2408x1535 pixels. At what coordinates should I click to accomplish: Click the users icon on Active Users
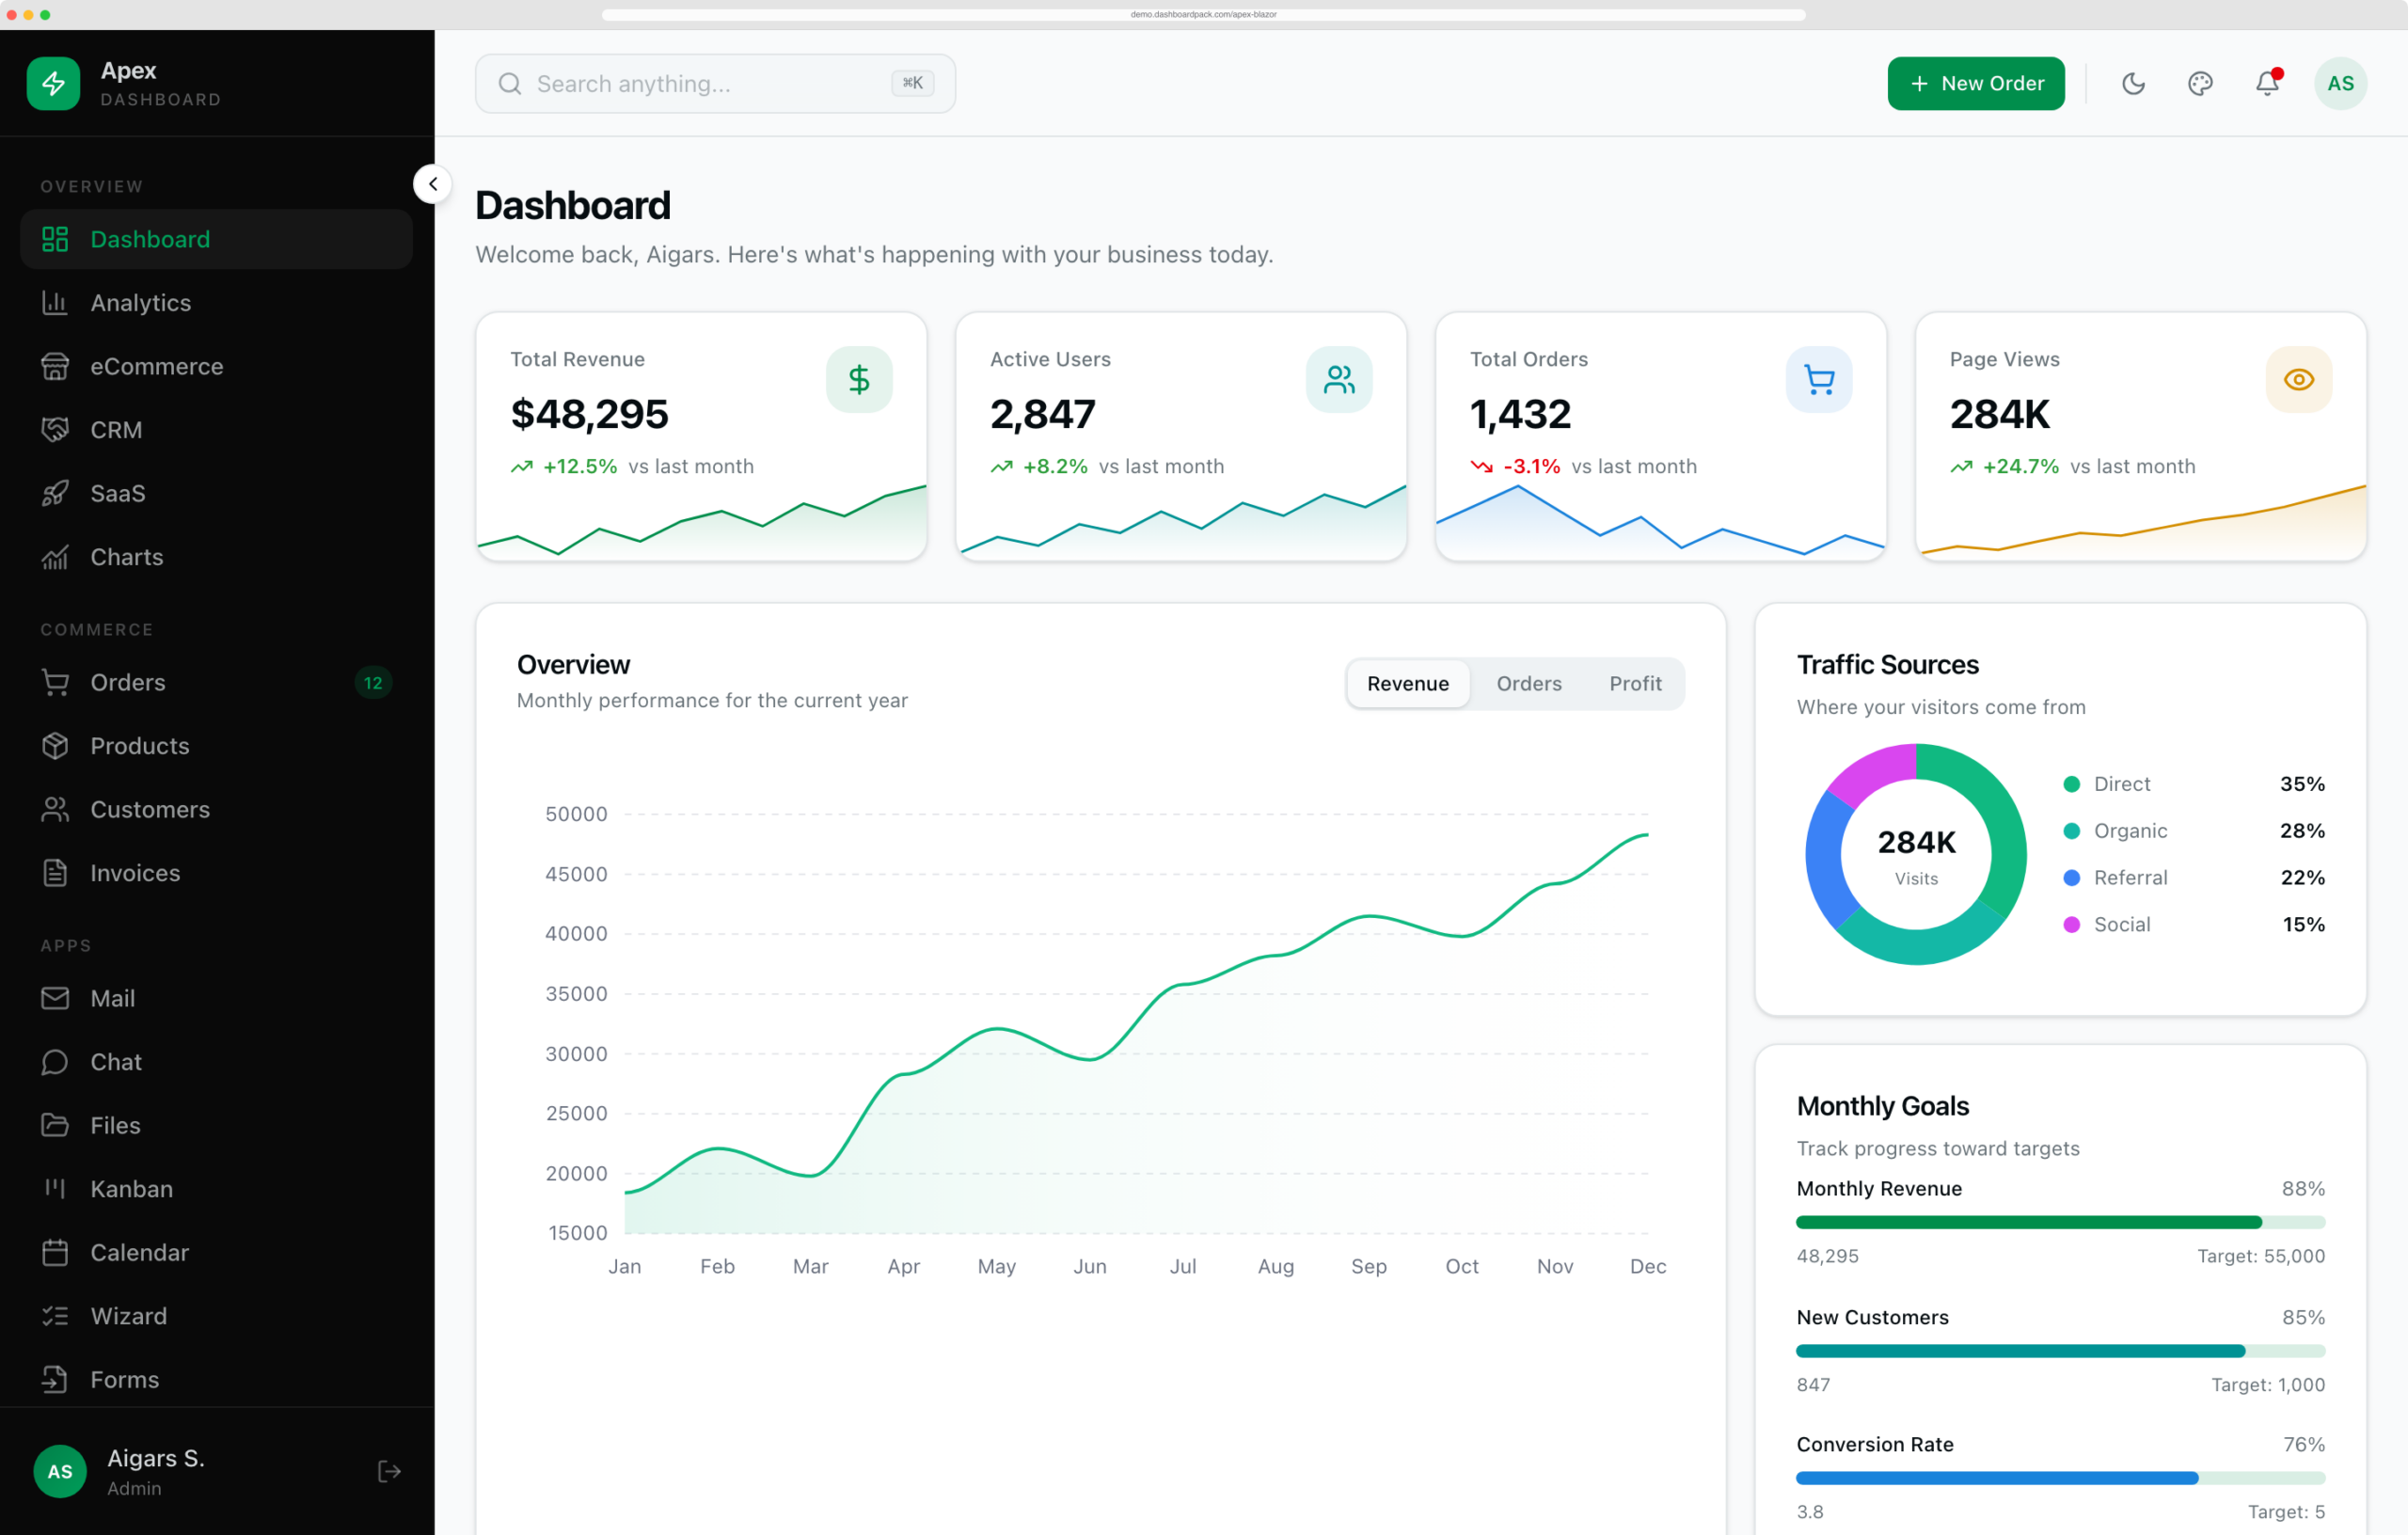point(1339,379)
